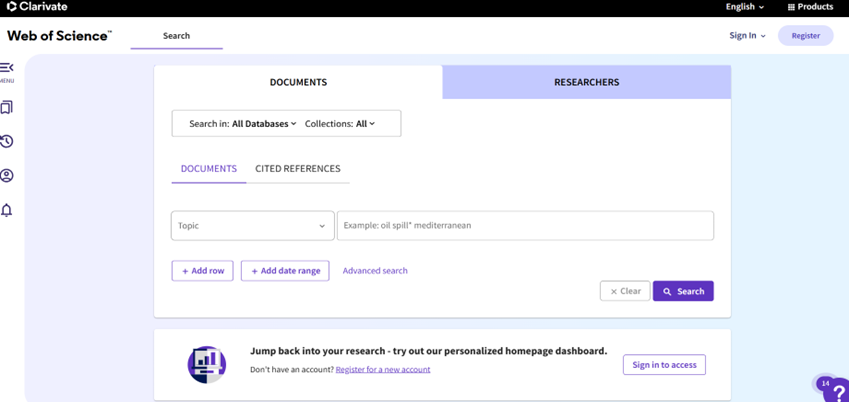The image size is (849, 402).
Task: Focus the topic search input field
Action: tap(525, 225)
